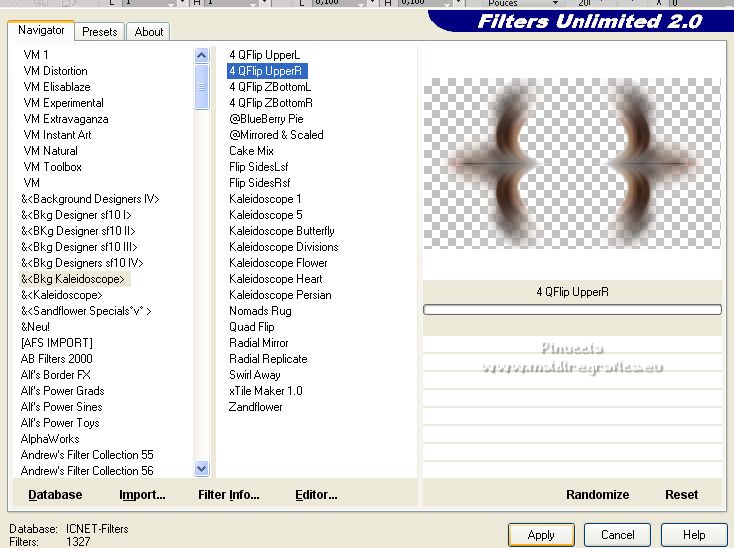Viewport: 734px width, 548px height.
Task: Select &<Bkg Designer sf10 I> category
Action: 76,215
